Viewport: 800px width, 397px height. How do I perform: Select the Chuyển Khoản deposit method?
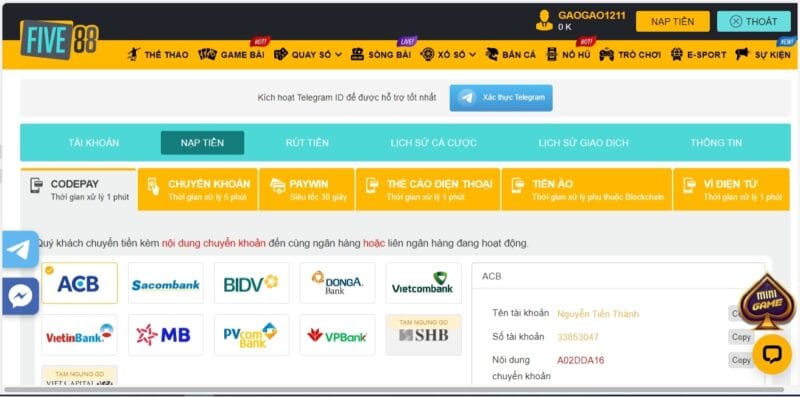pyautogui.click(x=198, y=189)
